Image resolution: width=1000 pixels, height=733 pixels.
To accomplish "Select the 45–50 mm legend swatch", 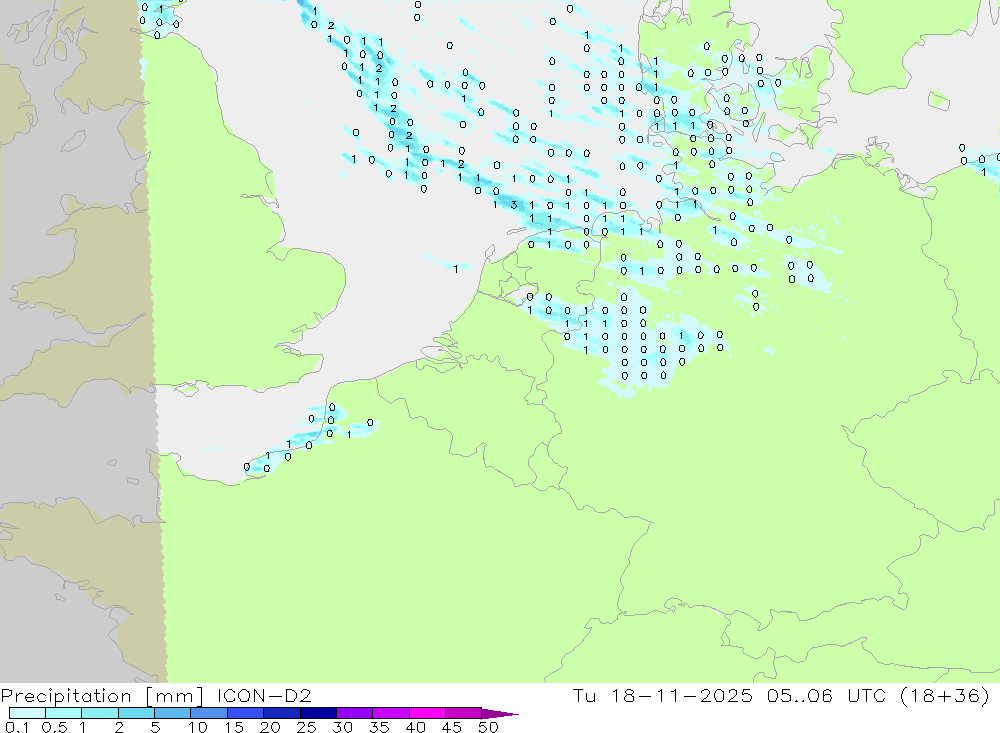I will click(464, 713).
